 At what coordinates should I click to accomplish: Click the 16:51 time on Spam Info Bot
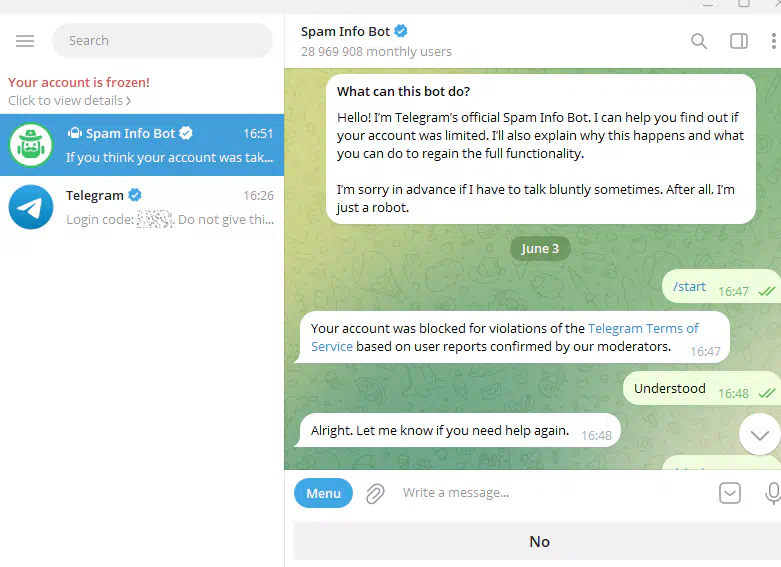(x=258, y=134)
